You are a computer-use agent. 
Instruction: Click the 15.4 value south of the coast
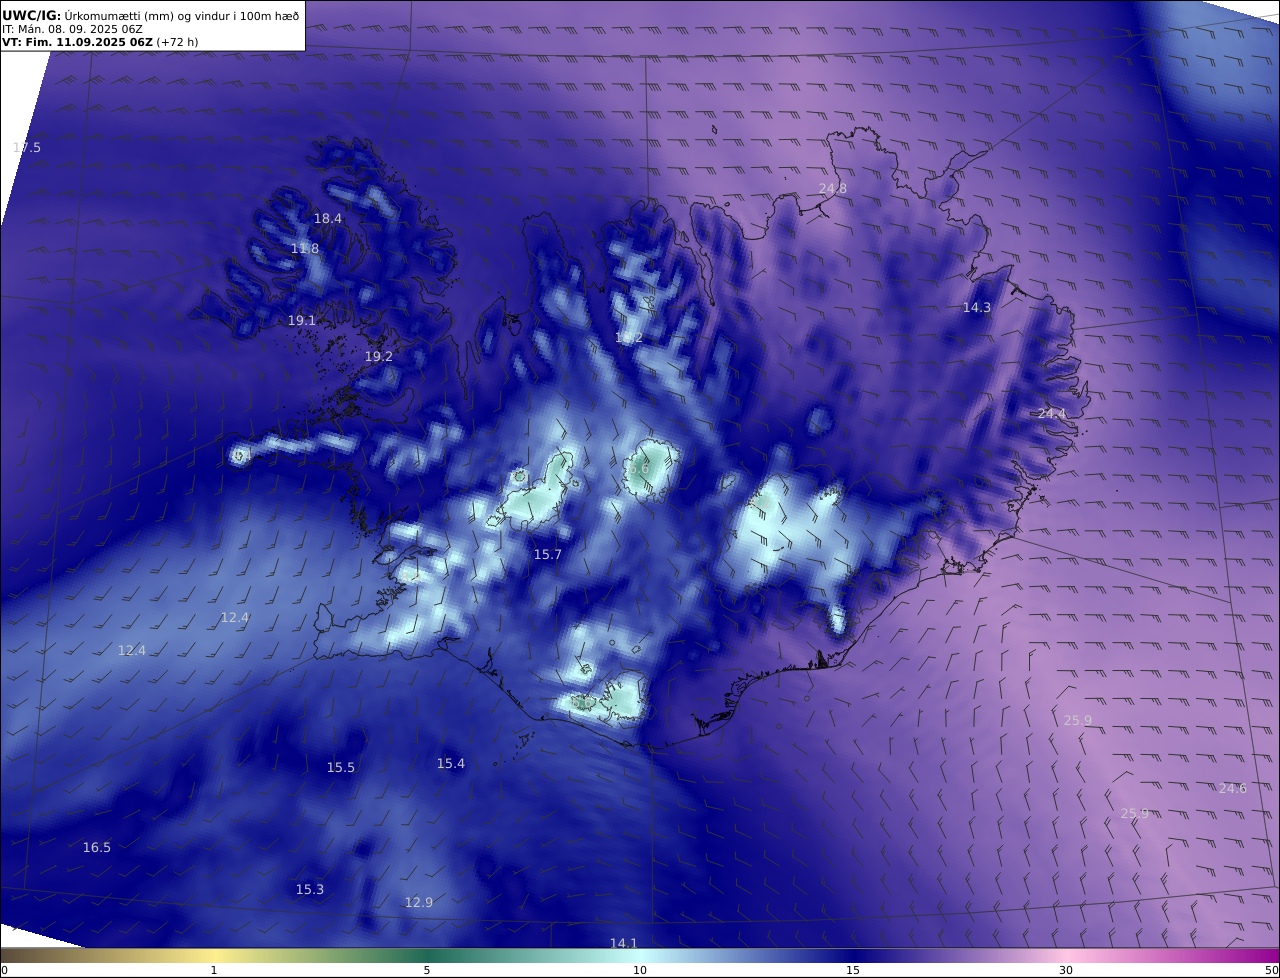coord(451,763)
